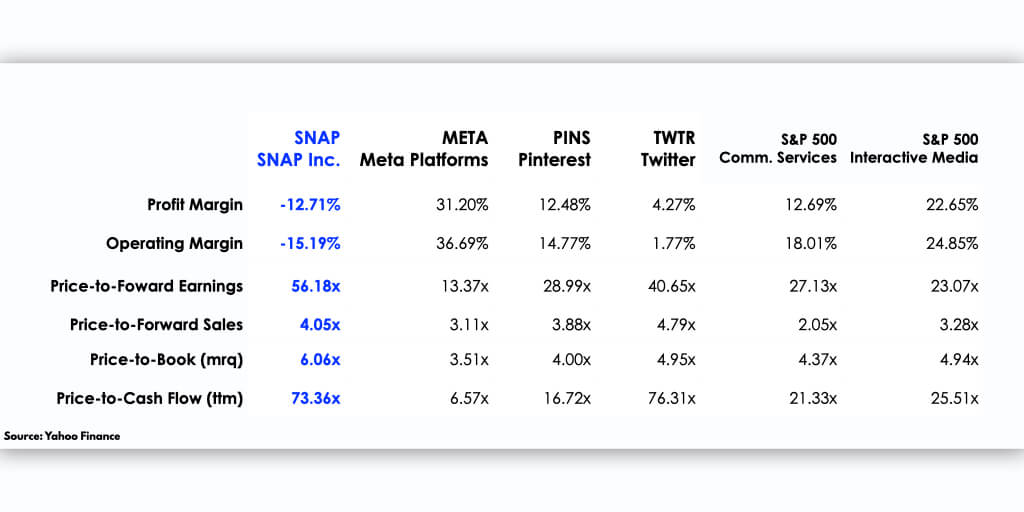1024x512 pixels.
Task: Select the META Meta Platforms column header
Action: tap(424, 149)
